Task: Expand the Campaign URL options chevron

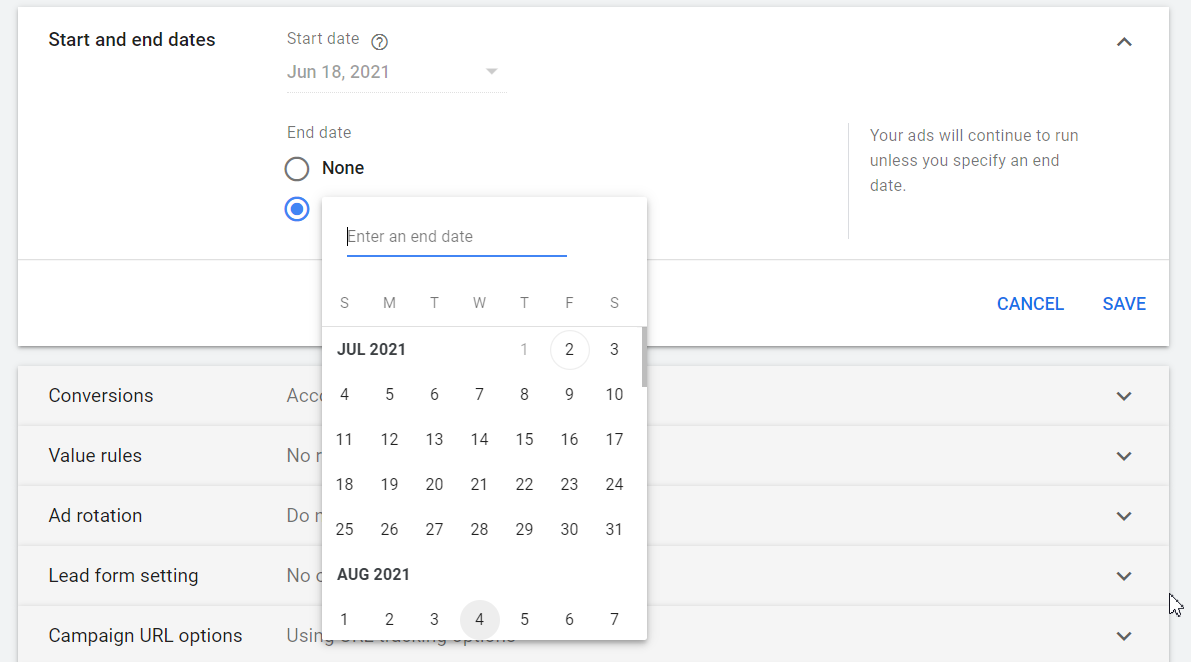Action: [1124, 636]
